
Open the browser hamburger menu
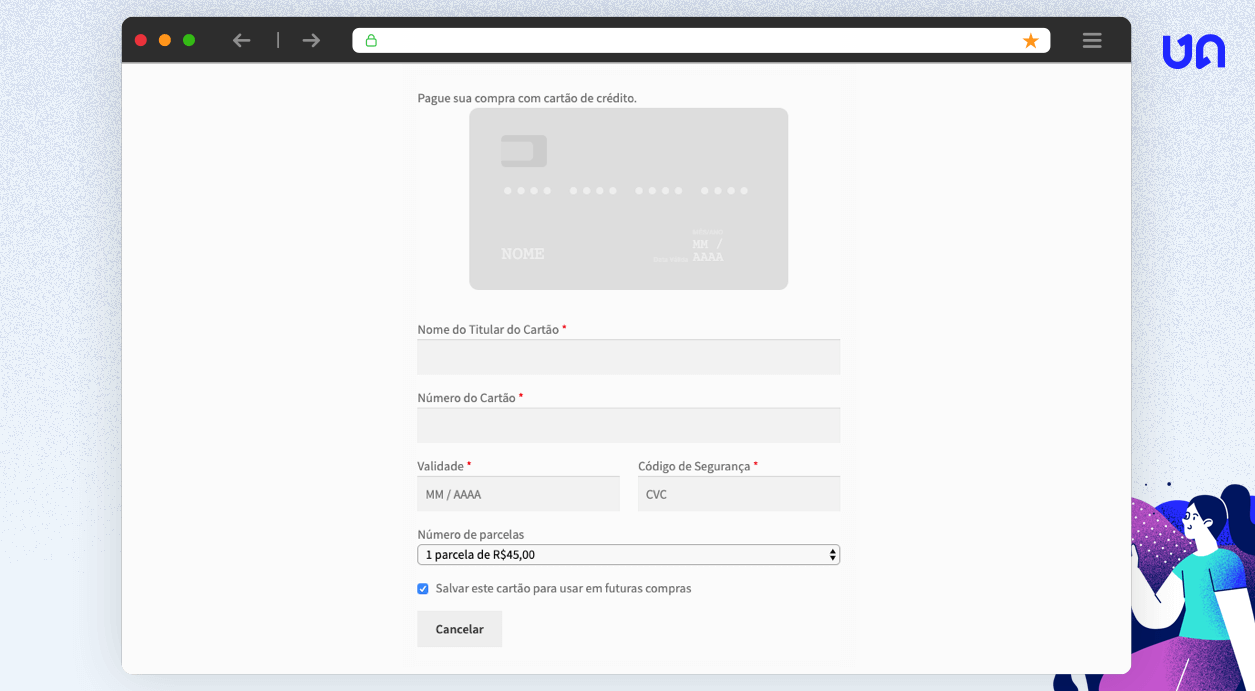(1092, 40)
